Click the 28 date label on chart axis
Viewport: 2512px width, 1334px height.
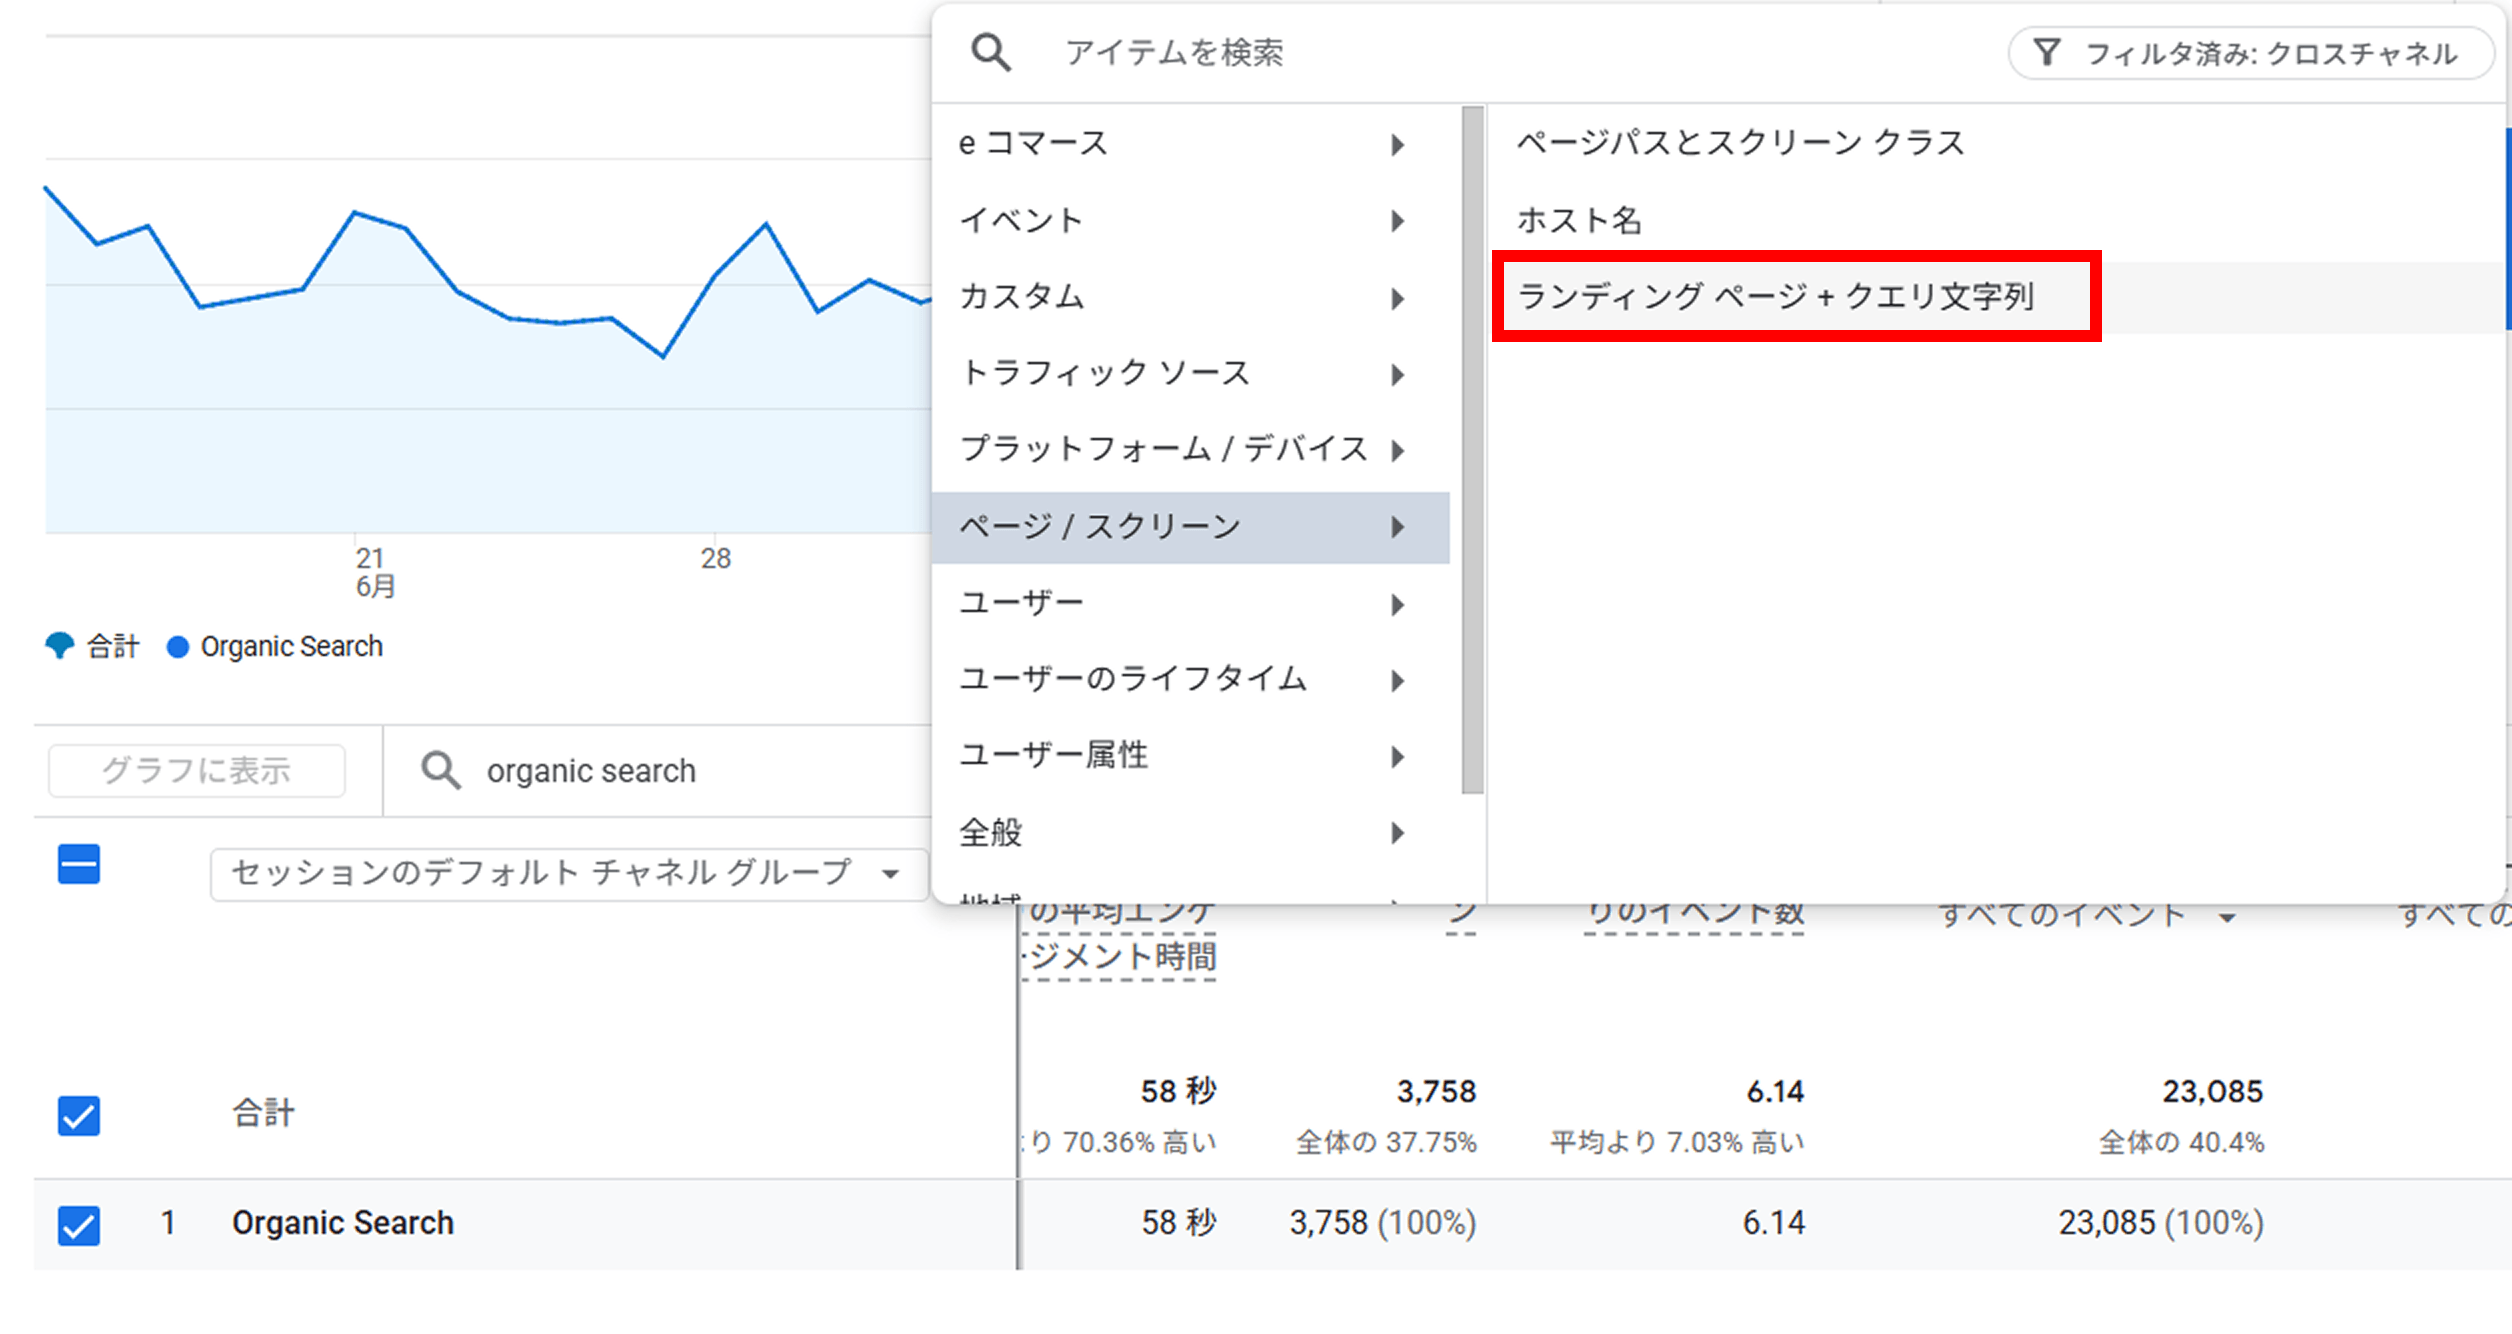coord(716,558)
